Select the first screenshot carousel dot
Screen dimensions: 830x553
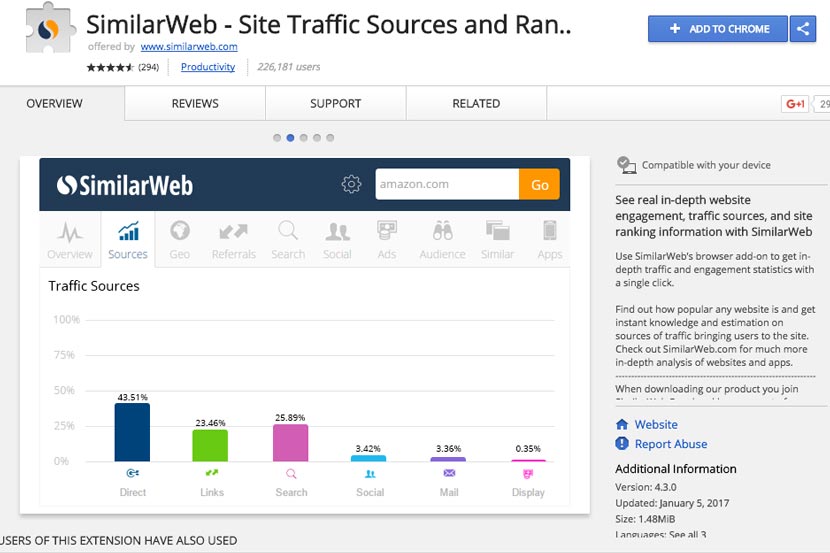[277, 138]
